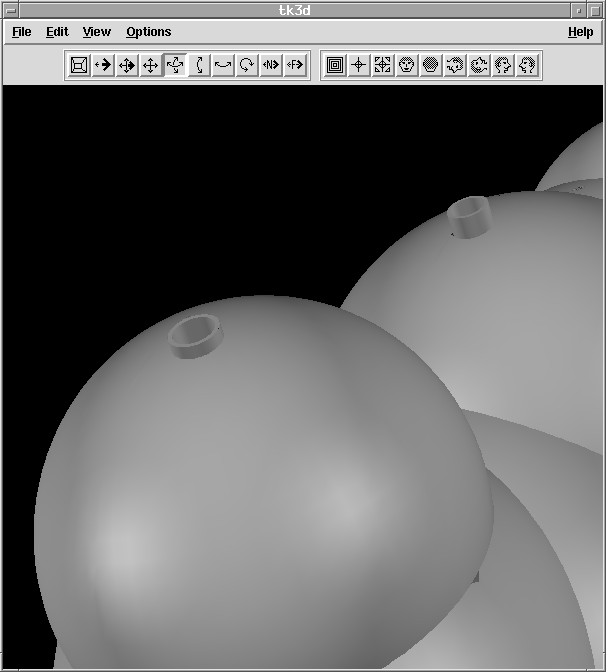The width and height of the screenshot is (606, 672).
Task: Select the front face view icon
Action: (x=407, y=65)
